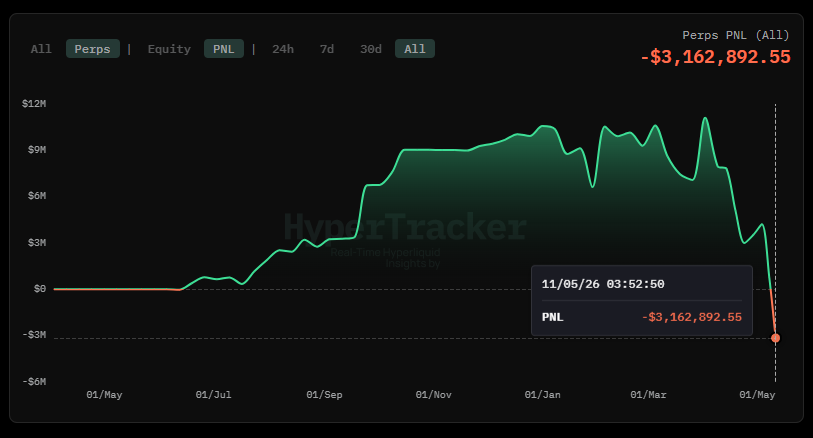Set time range to 7d

point(327,49)
